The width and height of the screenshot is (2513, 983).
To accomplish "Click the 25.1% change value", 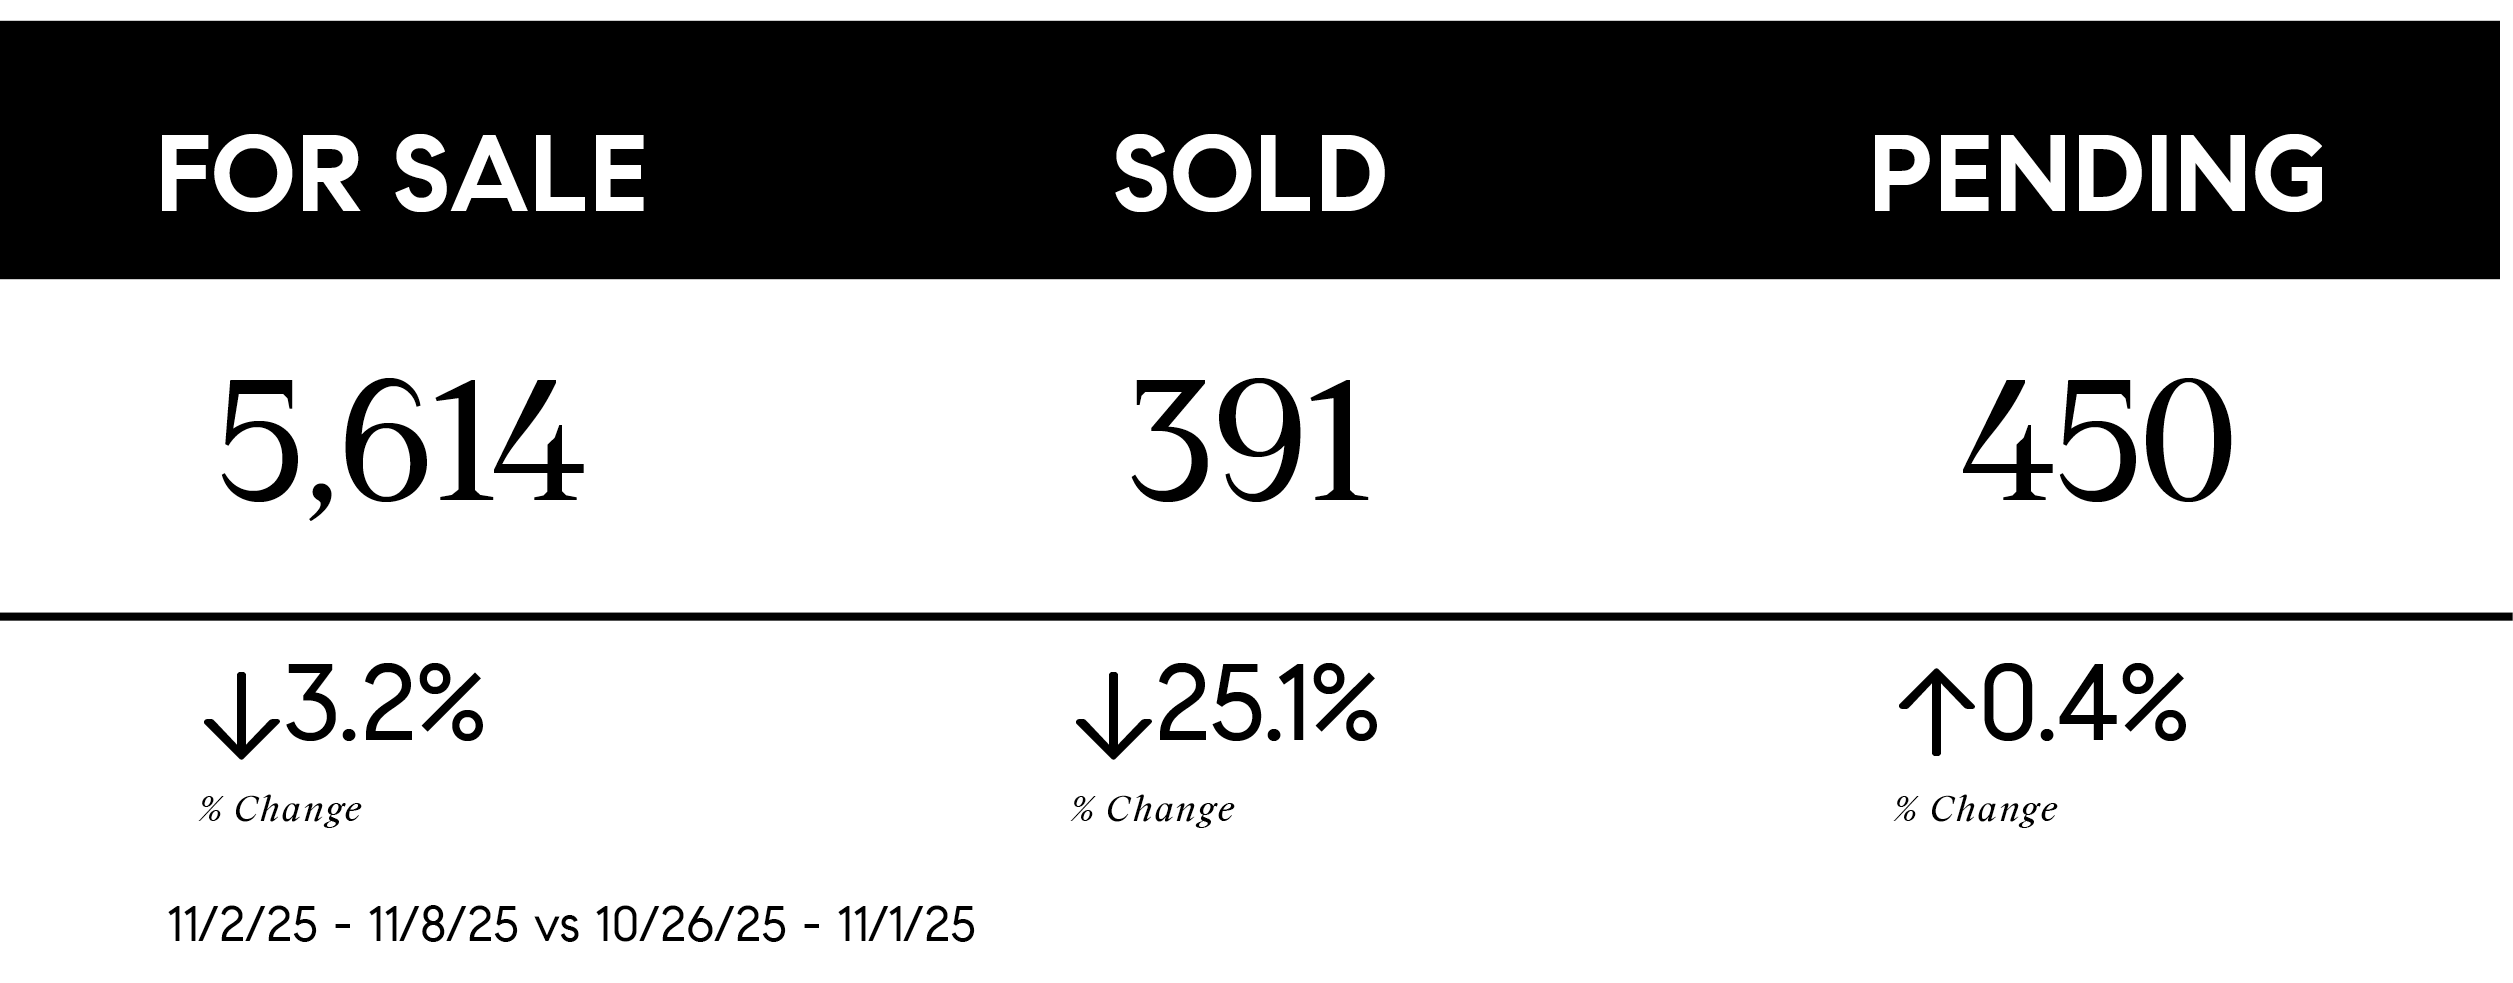I will pyautogui.click(x=1267, y=707).
